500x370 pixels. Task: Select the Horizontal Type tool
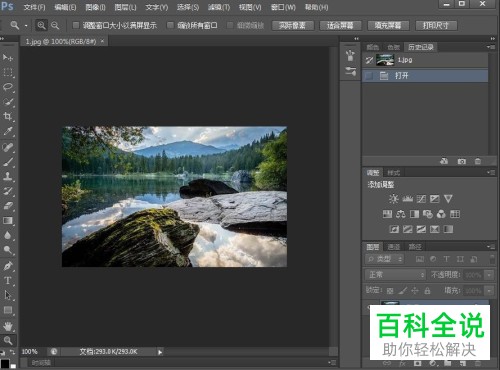click(7, 280)
